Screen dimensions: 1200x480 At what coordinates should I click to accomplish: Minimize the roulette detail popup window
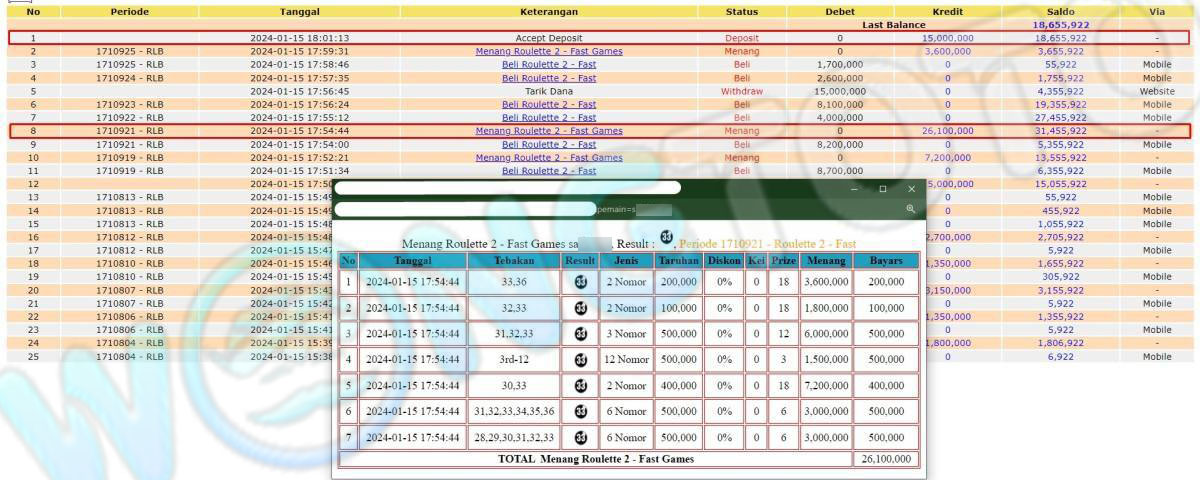click(x=855, y=188)
